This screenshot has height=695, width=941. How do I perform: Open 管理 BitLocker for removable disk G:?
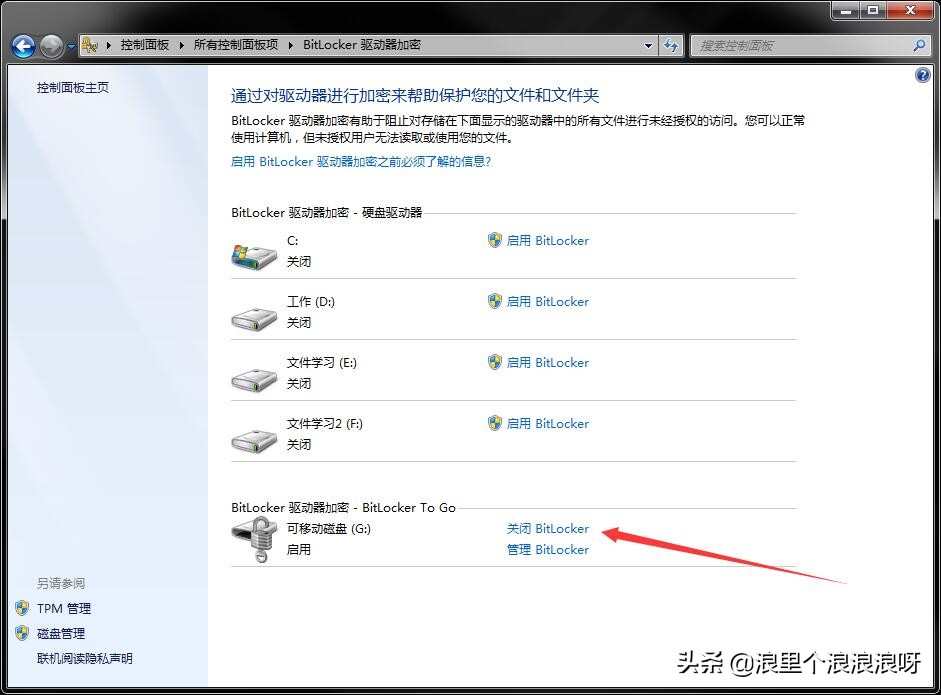tap(548, 549)
